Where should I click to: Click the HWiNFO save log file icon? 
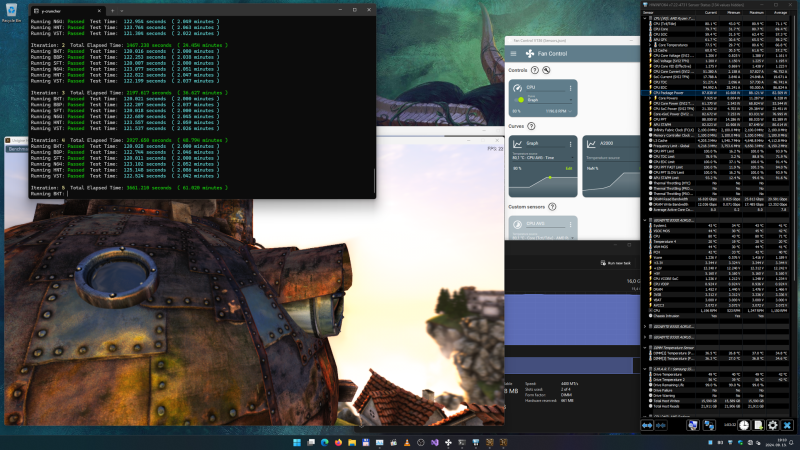click(758, 425)
